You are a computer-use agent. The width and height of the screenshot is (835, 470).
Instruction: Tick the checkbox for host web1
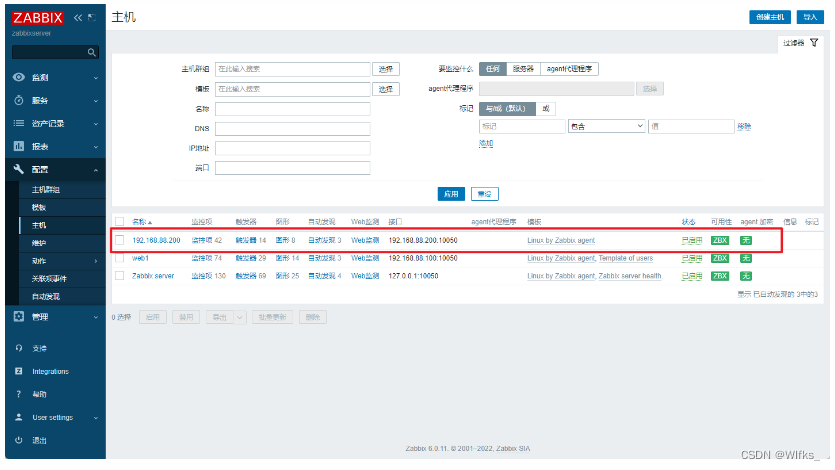pos(120,258)
